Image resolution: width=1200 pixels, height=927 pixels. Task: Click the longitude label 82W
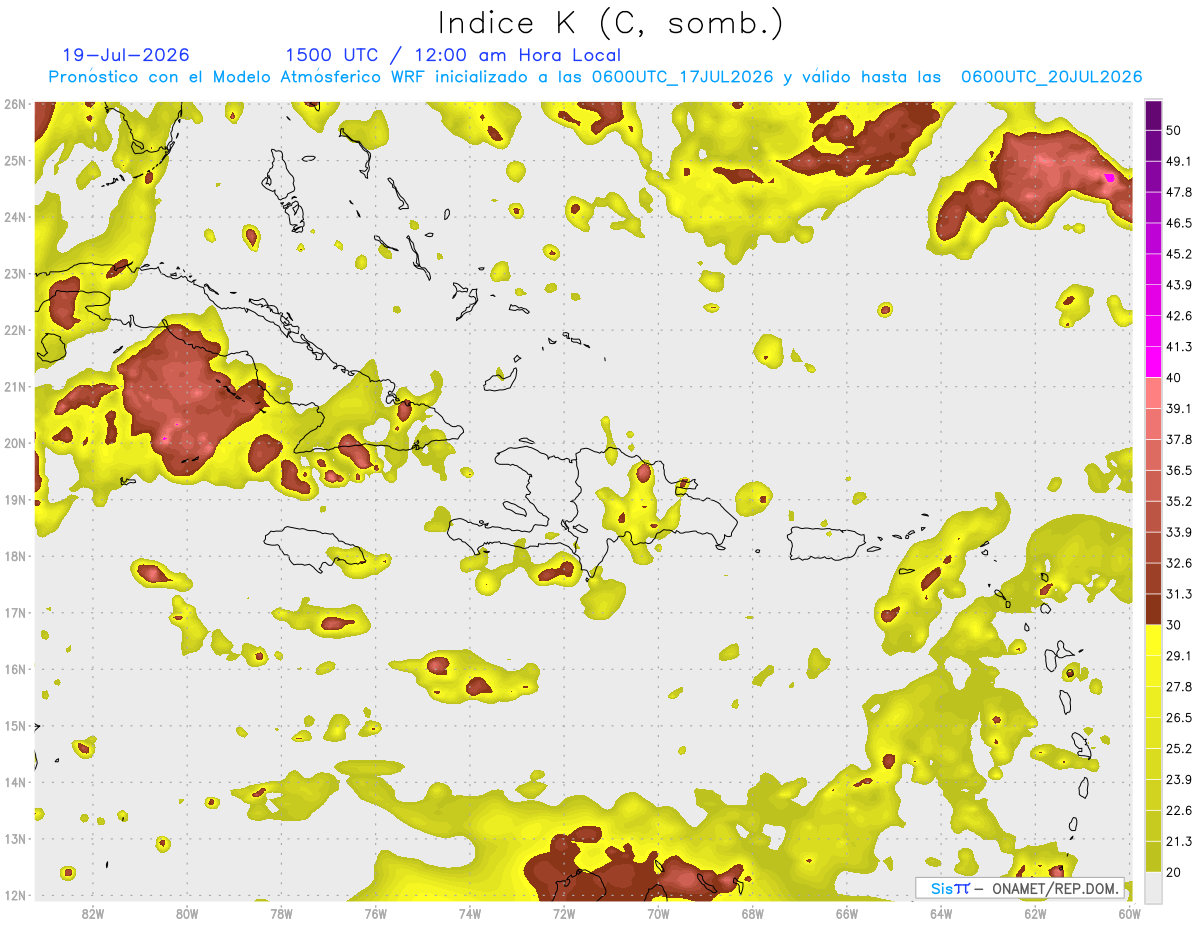tap(92, 913)
